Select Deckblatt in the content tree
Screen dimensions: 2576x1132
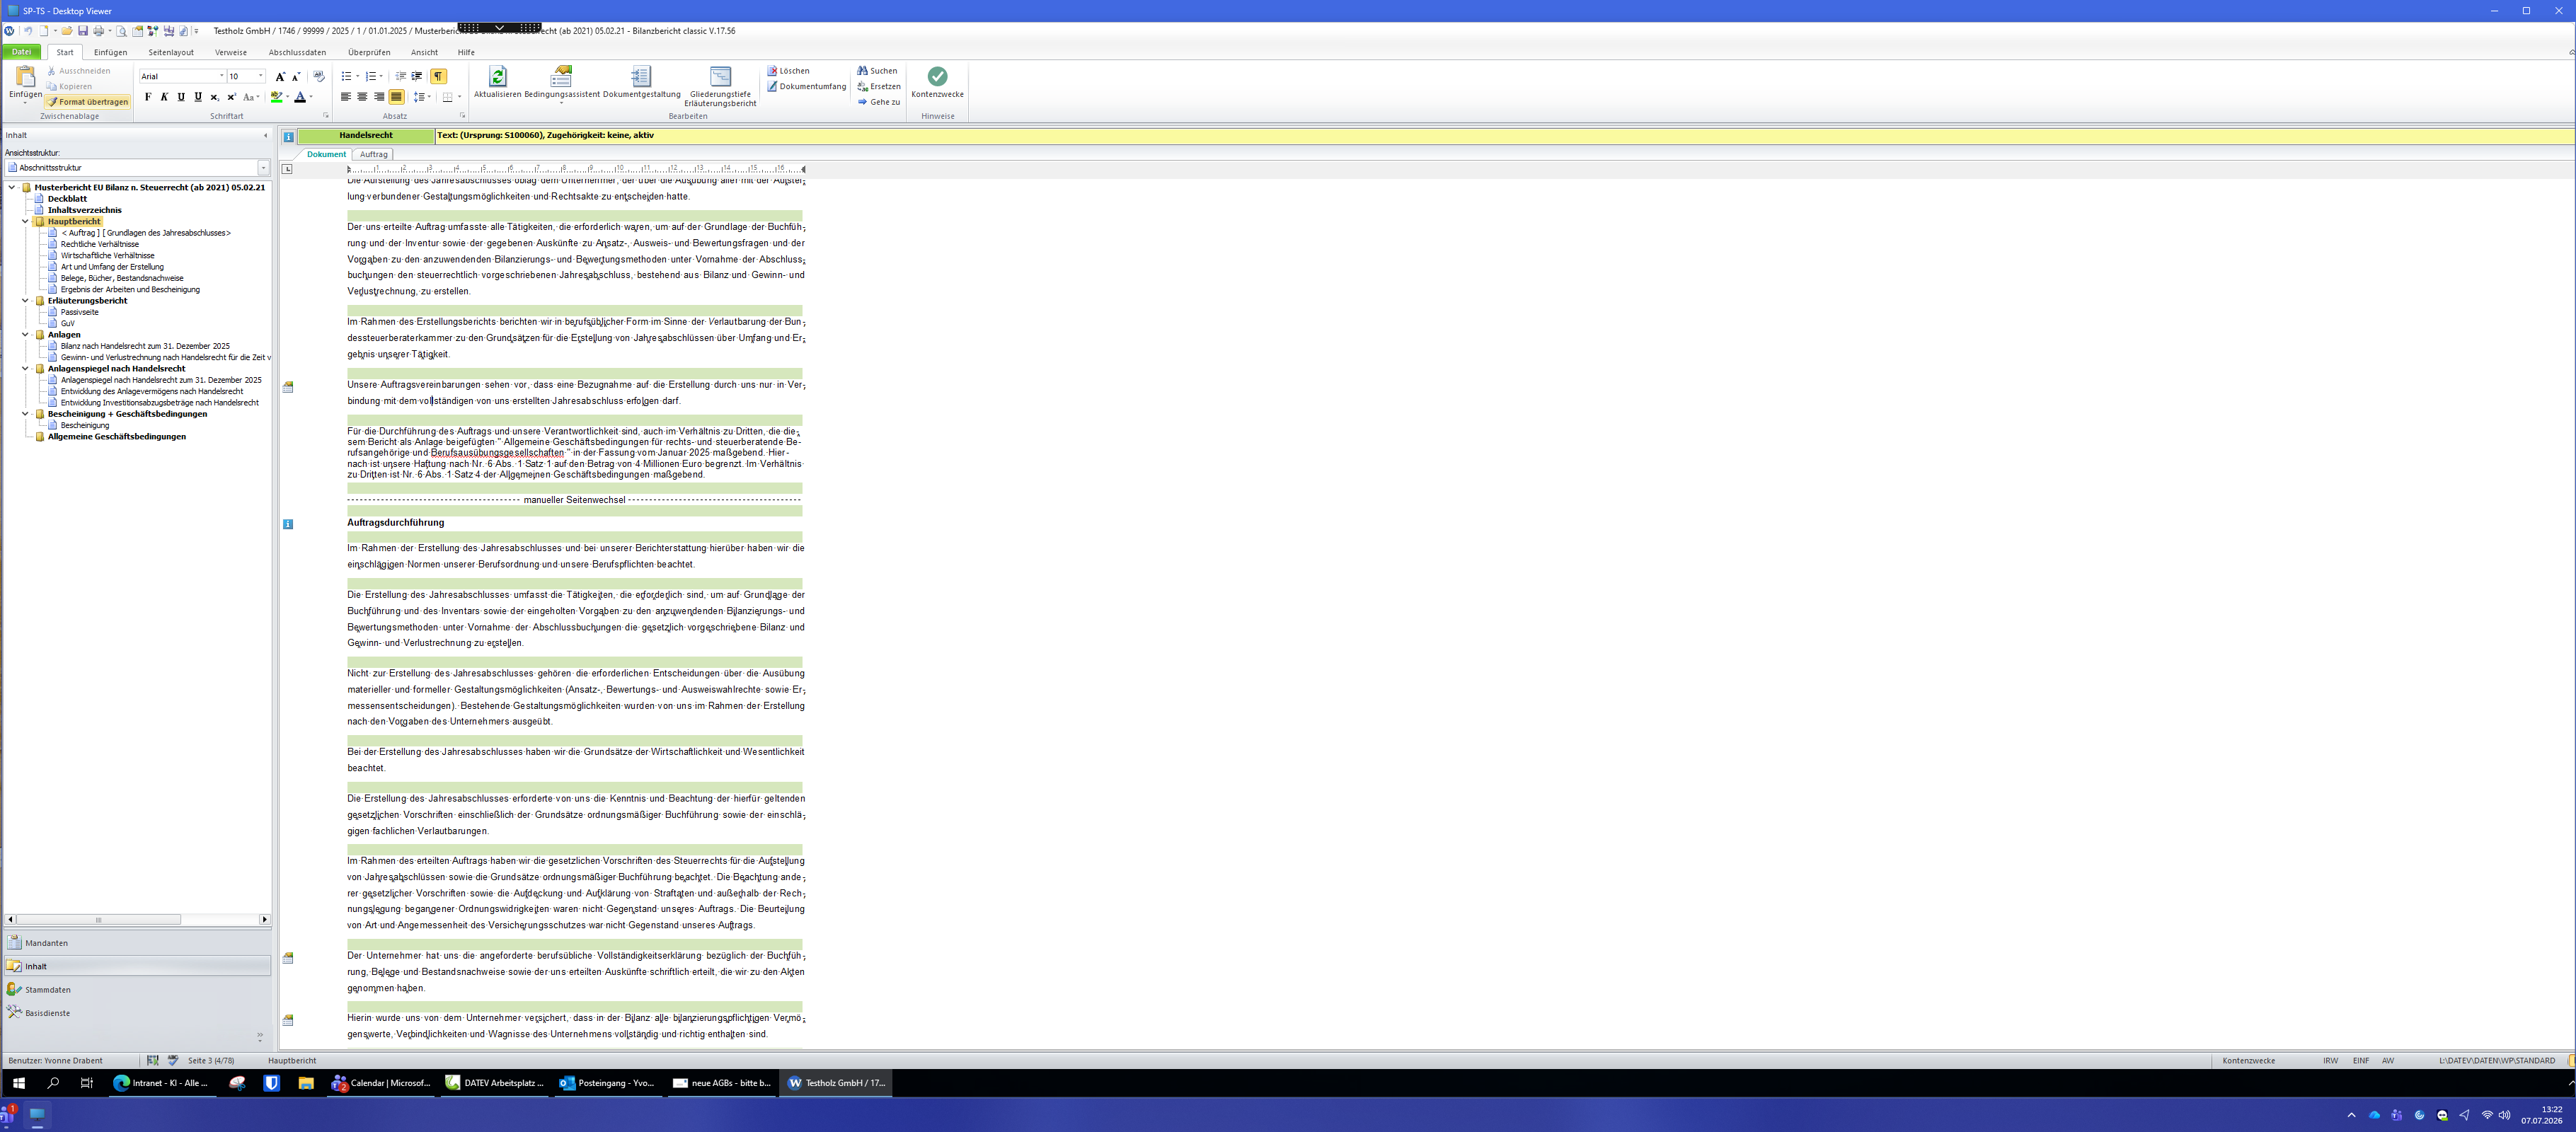(x=67, y=198)
